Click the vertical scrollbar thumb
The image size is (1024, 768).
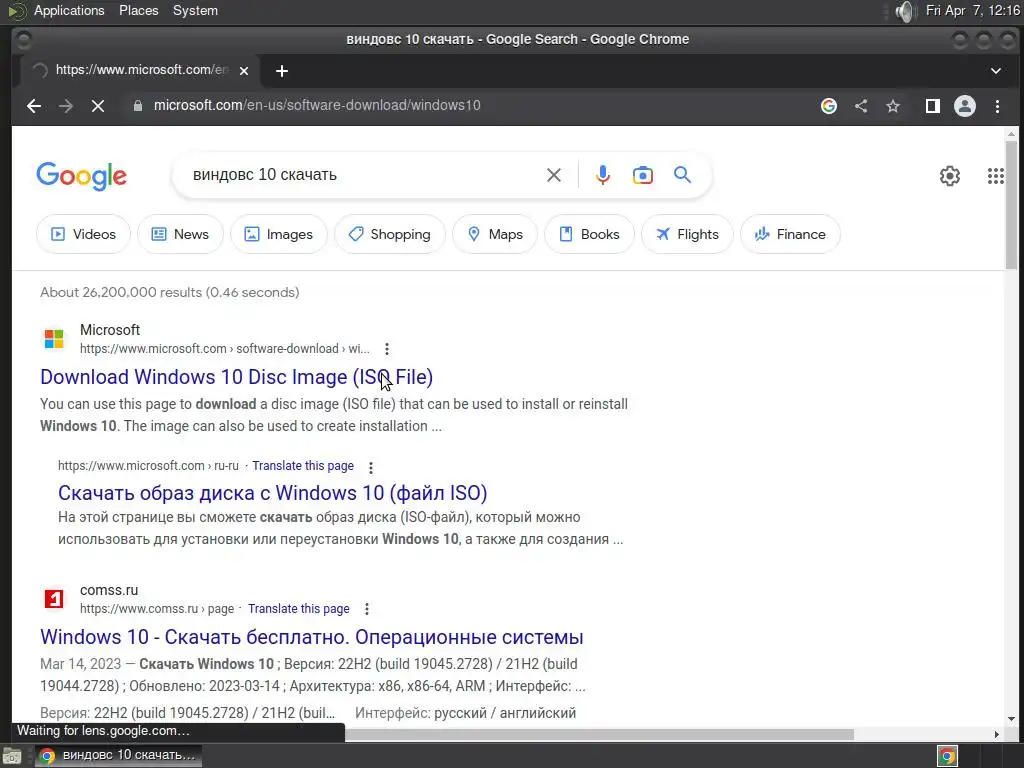click(1011, 204)
